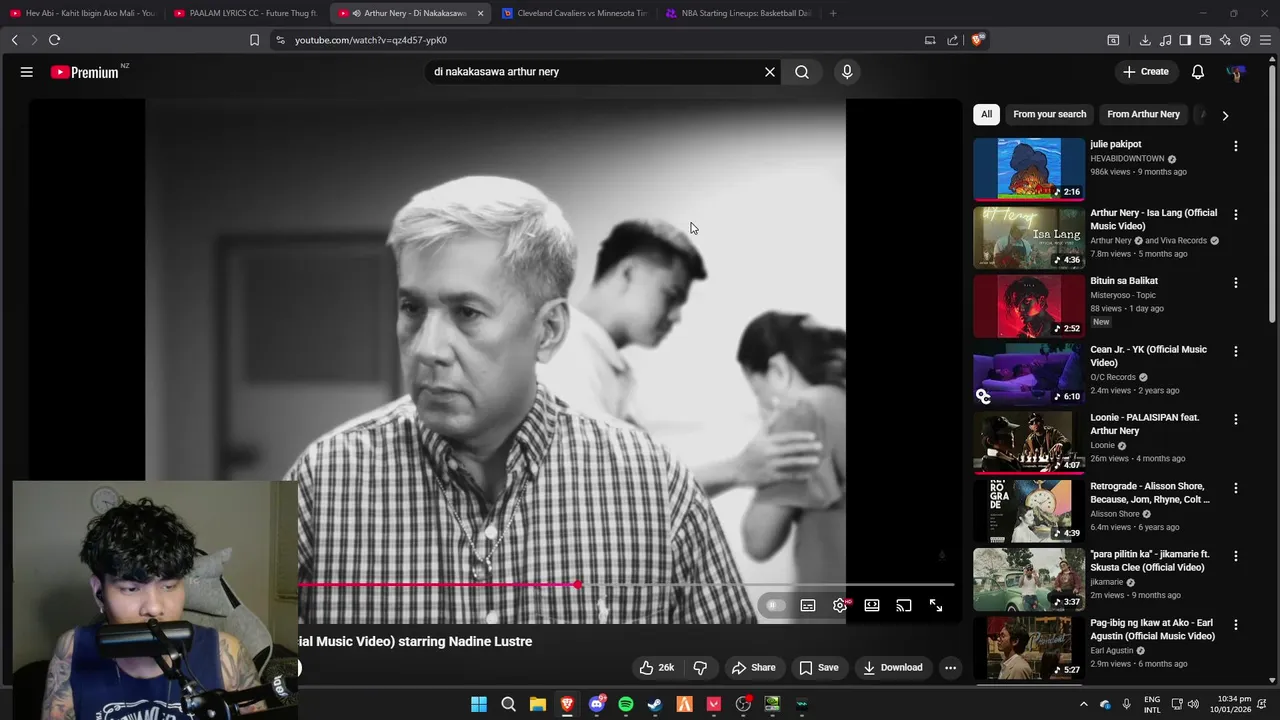Open Brave Leo AI sparkle icon
This screenshot has width=1280, height=720.
point(1225,40)
